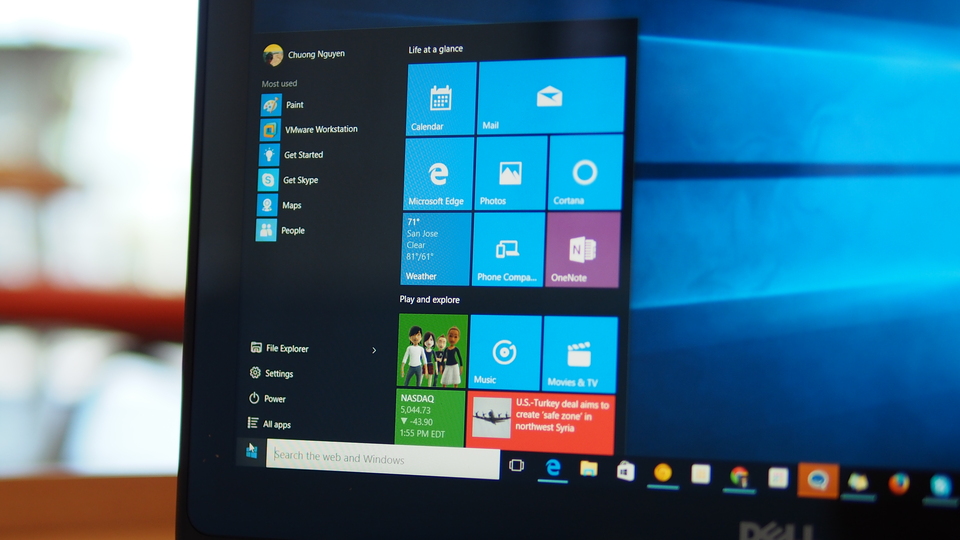Open the Xbox avatars tile

pos(433,351)
